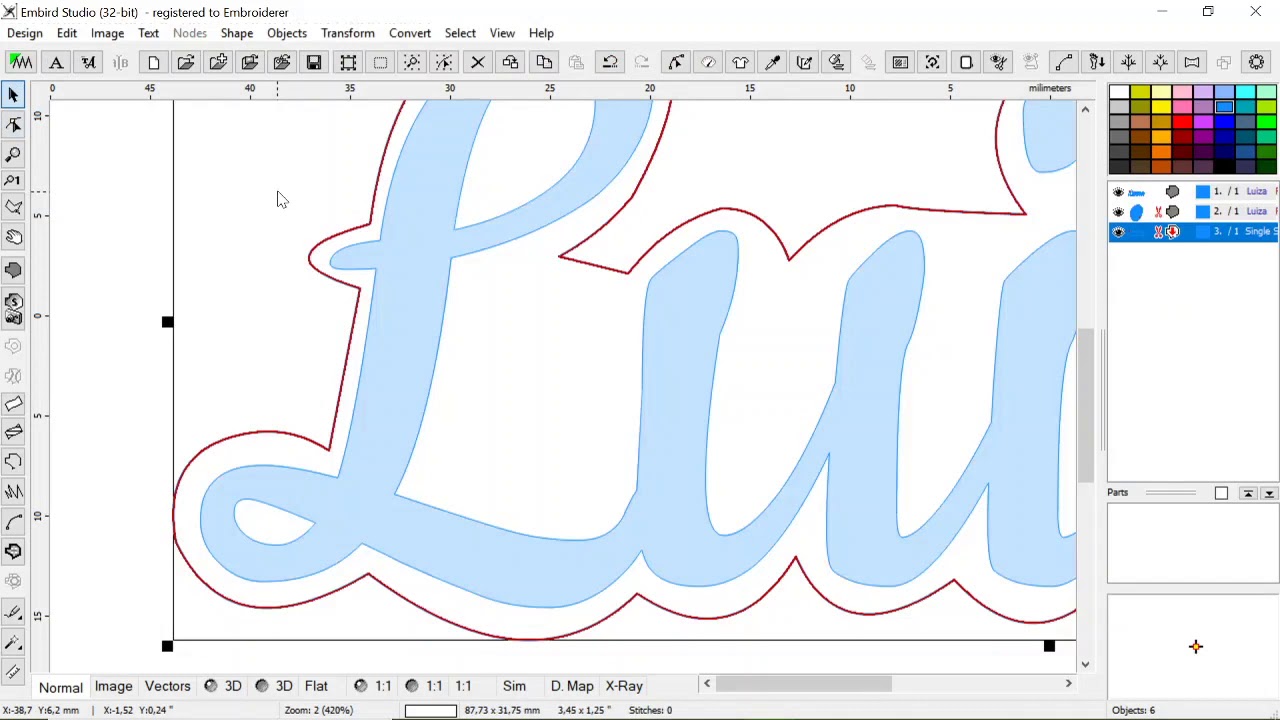
Task: Click the color box of object 1
Action: coord(1203,192)
